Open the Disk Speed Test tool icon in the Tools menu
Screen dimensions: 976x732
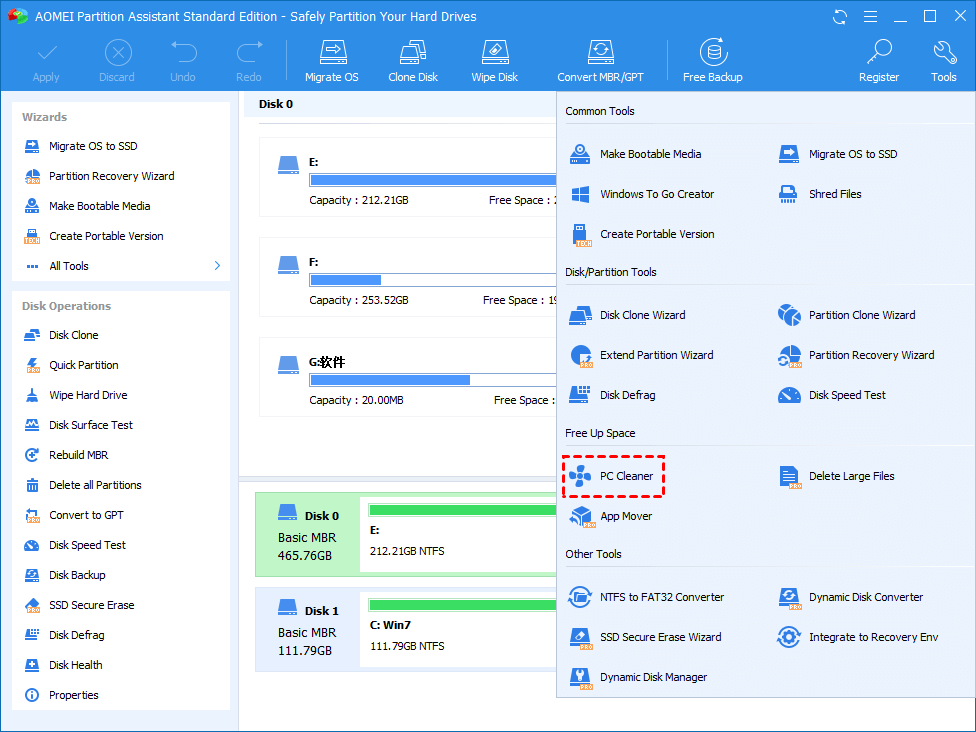[x=790, y=395]
